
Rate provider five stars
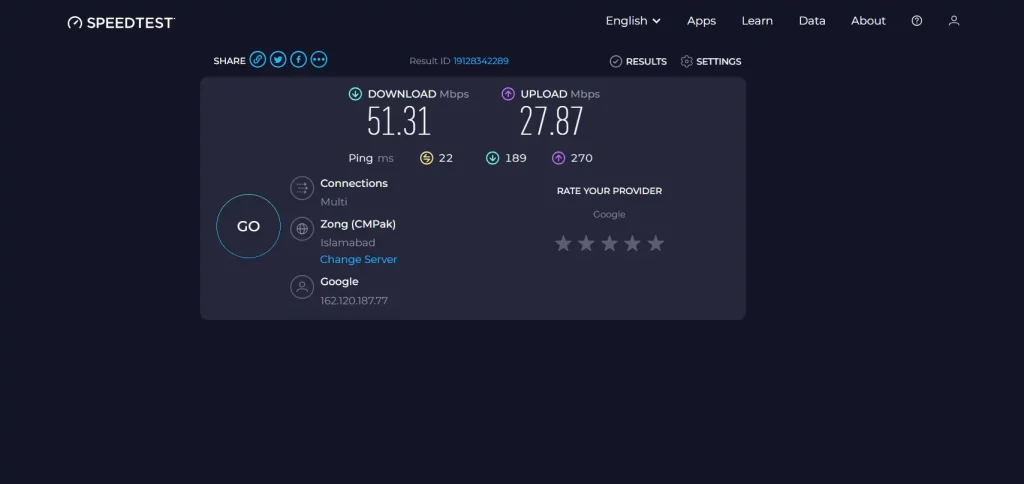click(x=656, y=244)
